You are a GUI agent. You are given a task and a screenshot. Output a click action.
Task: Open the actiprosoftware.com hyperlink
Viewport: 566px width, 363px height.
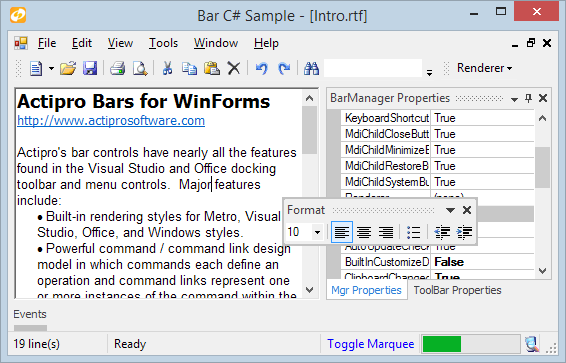(x=111, y=121)
